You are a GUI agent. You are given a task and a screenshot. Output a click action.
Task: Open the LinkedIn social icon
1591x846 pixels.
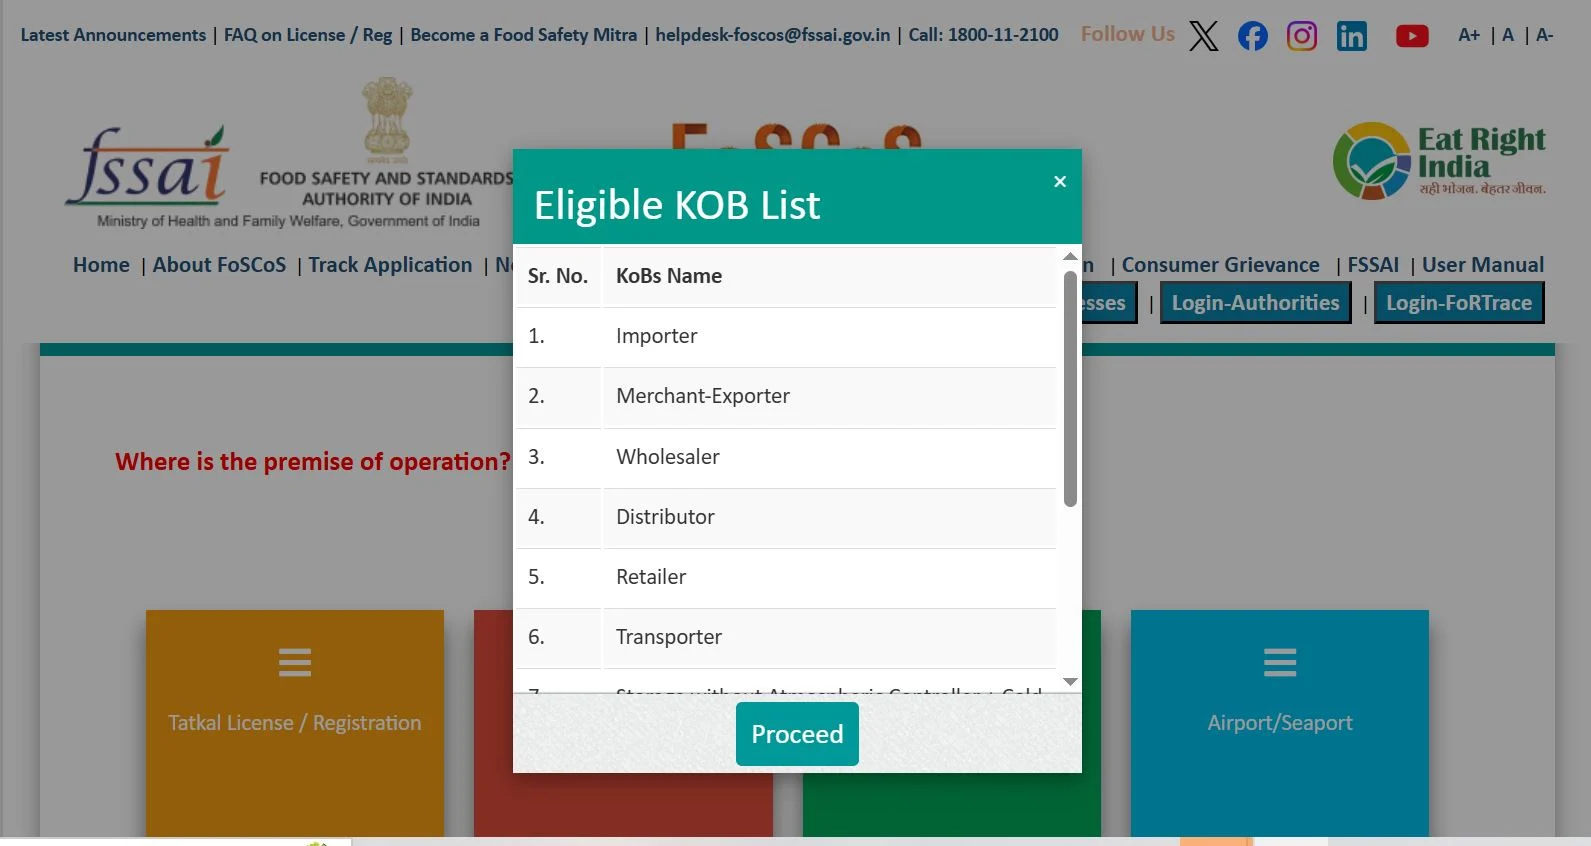click(x=1351, y=36)
